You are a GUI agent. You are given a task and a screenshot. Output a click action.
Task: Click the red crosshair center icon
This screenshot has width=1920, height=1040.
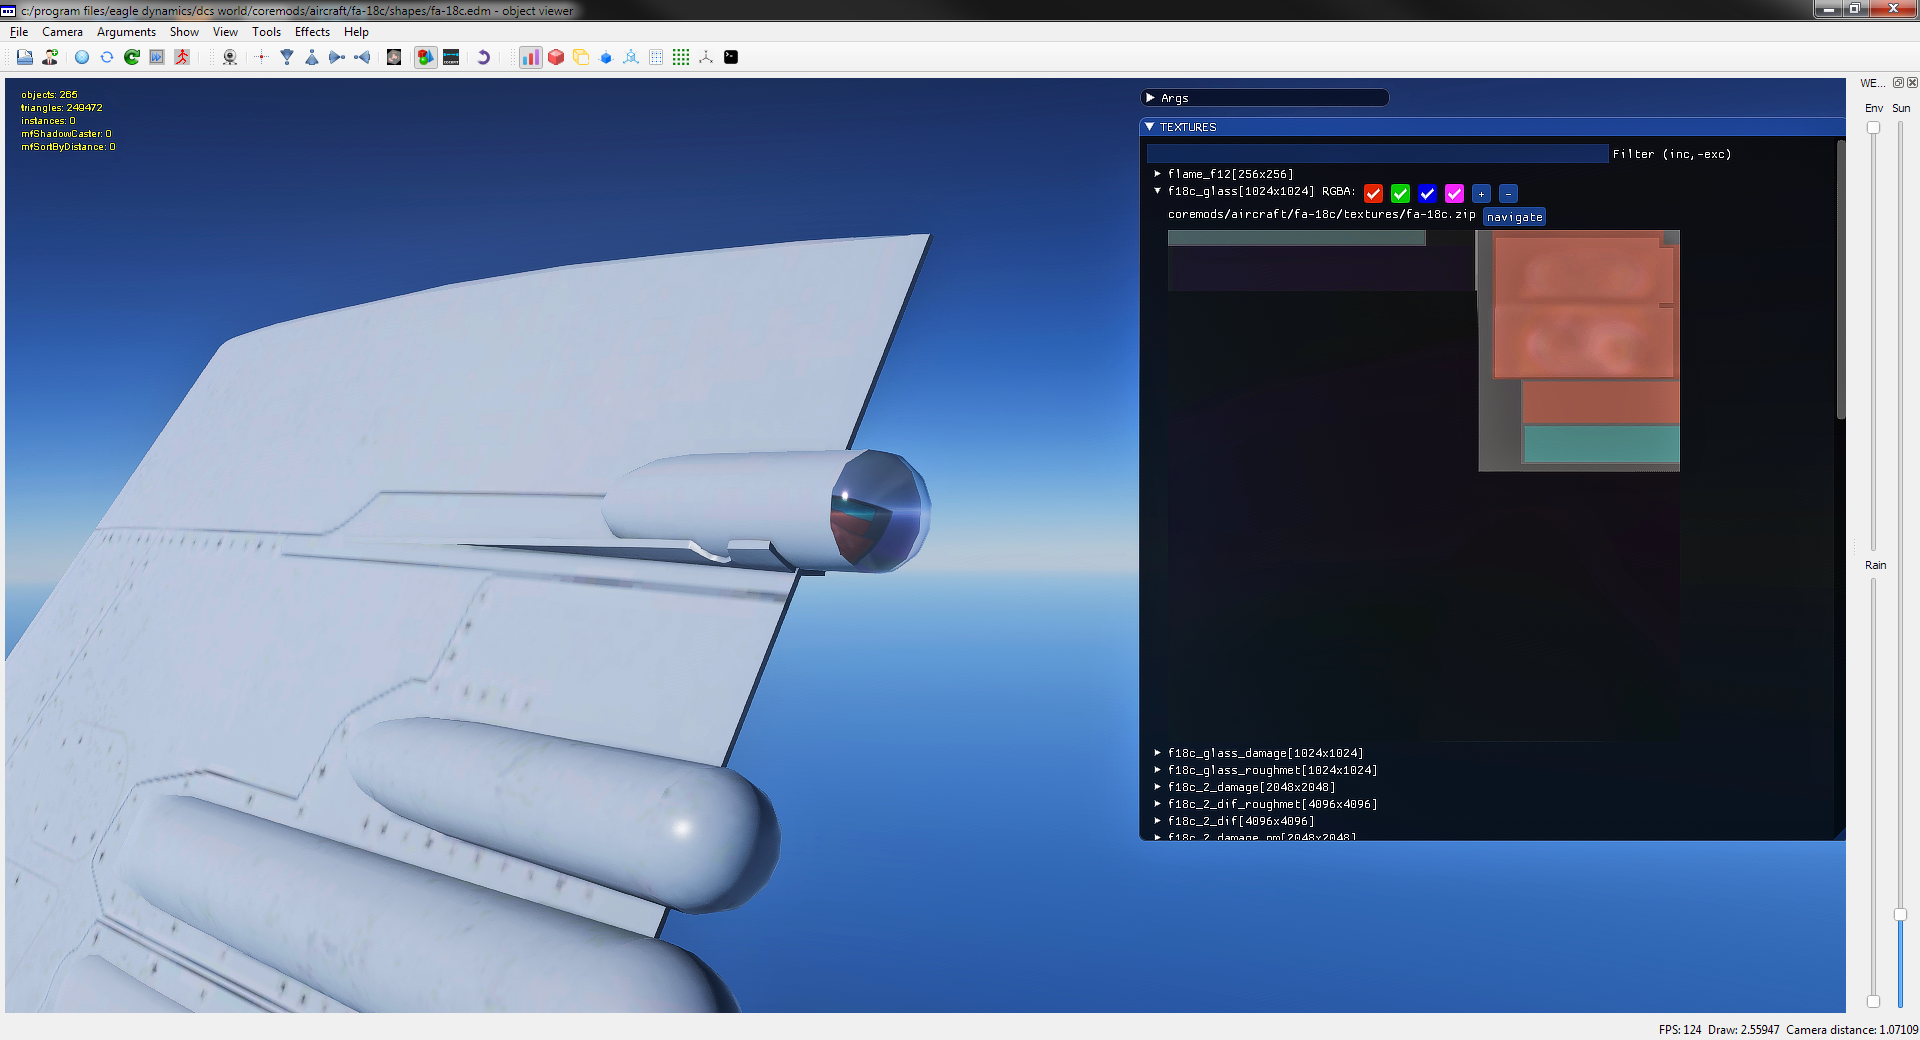click(262, 57)
